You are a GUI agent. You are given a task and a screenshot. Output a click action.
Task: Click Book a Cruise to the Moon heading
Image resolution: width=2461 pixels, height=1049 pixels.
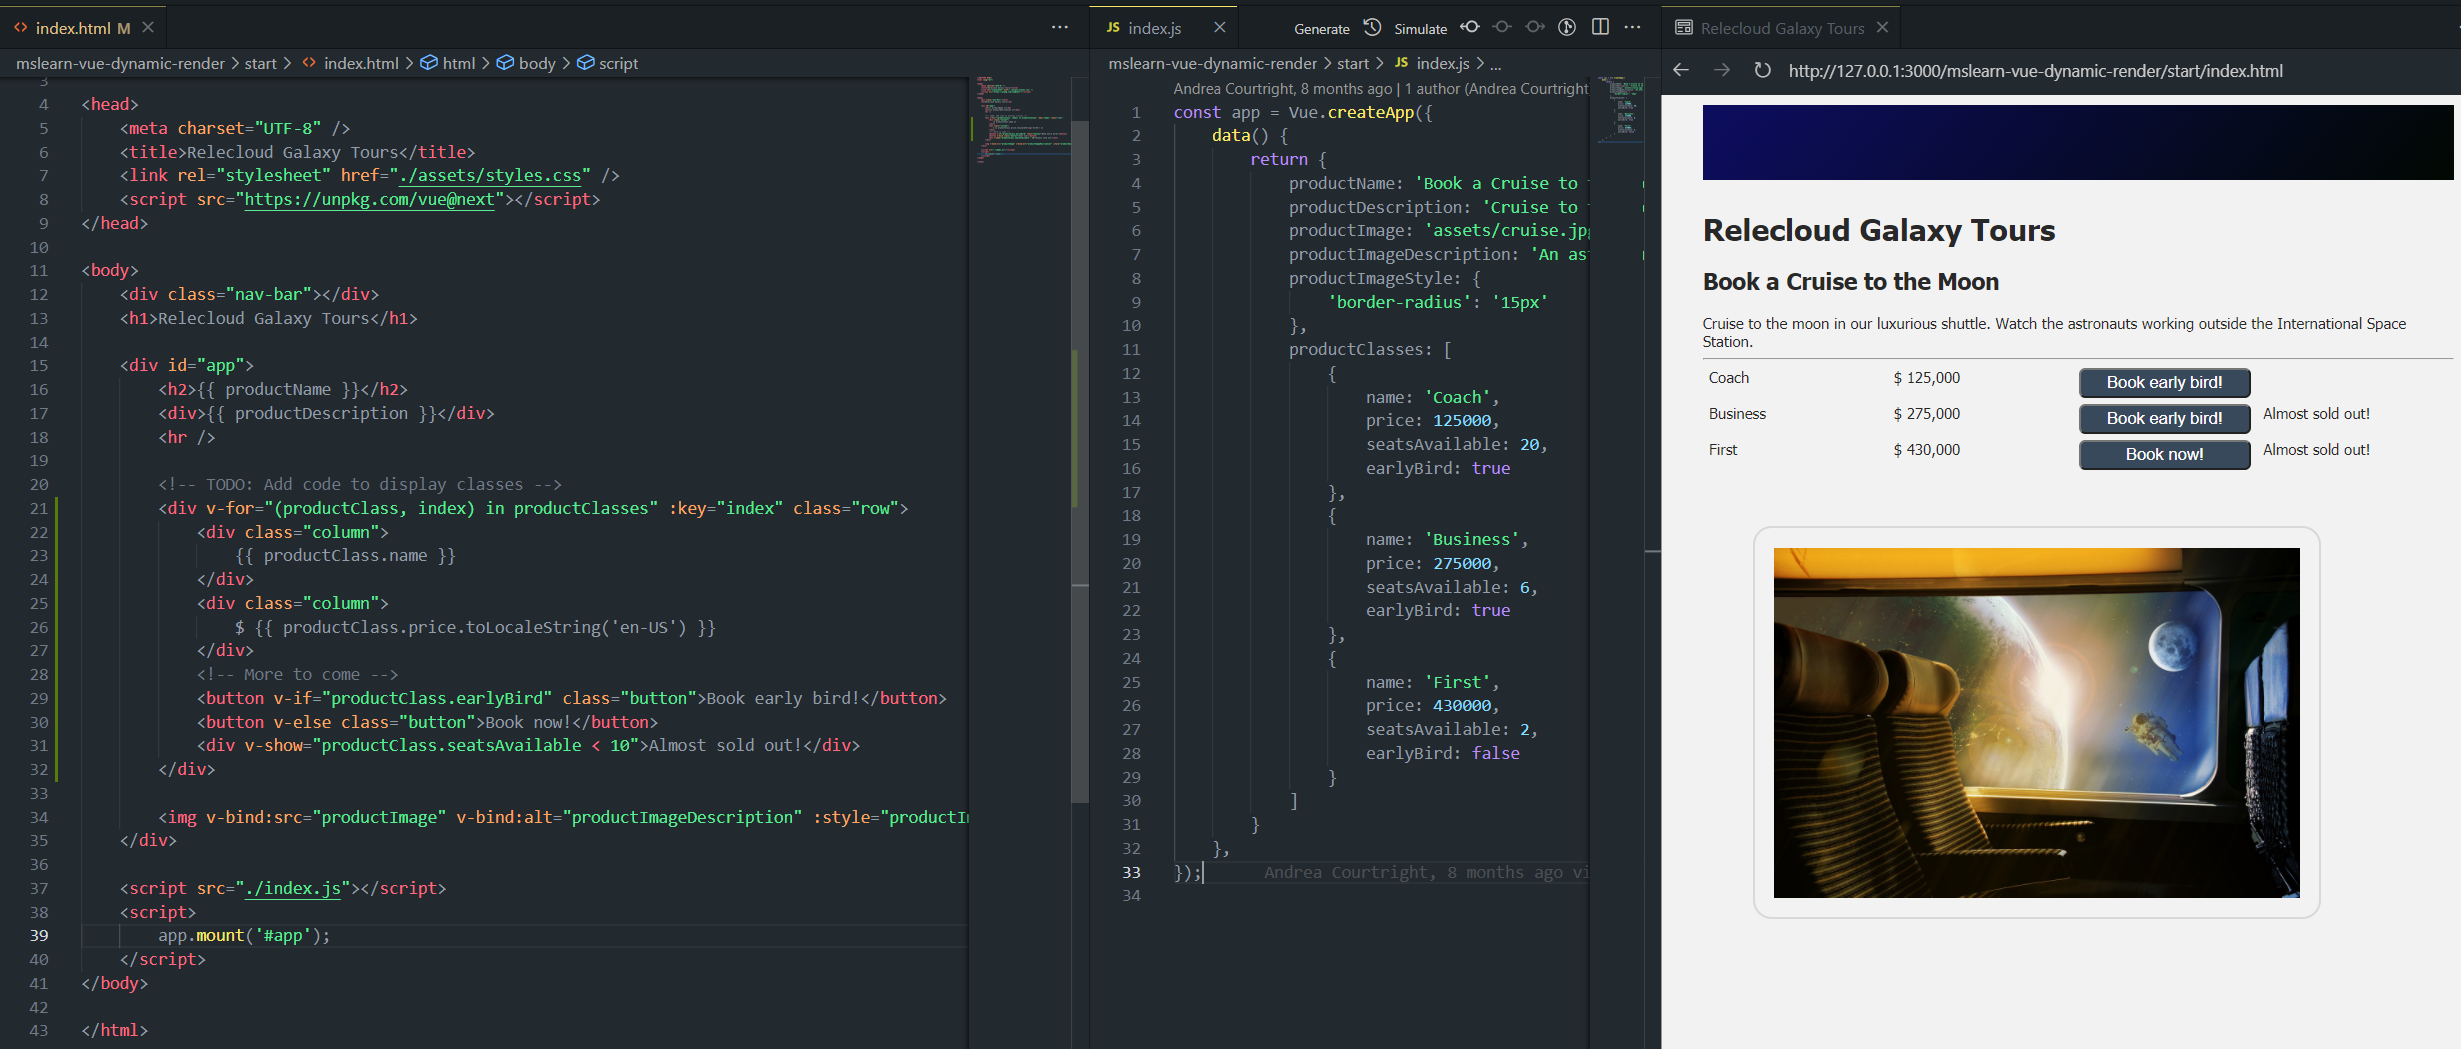point(1850,282)
